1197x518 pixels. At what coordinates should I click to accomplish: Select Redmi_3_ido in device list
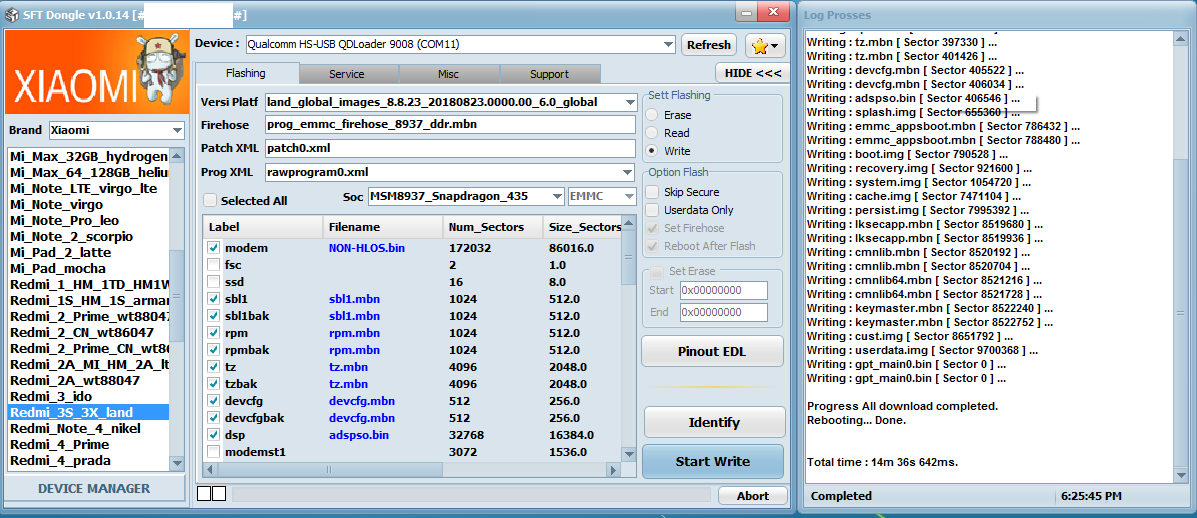point(88,396)
